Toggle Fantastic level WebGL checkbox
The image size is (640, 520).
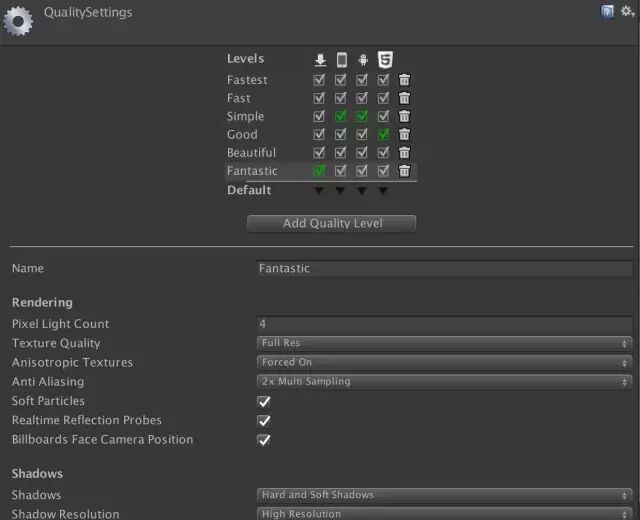tap(383, 171)
